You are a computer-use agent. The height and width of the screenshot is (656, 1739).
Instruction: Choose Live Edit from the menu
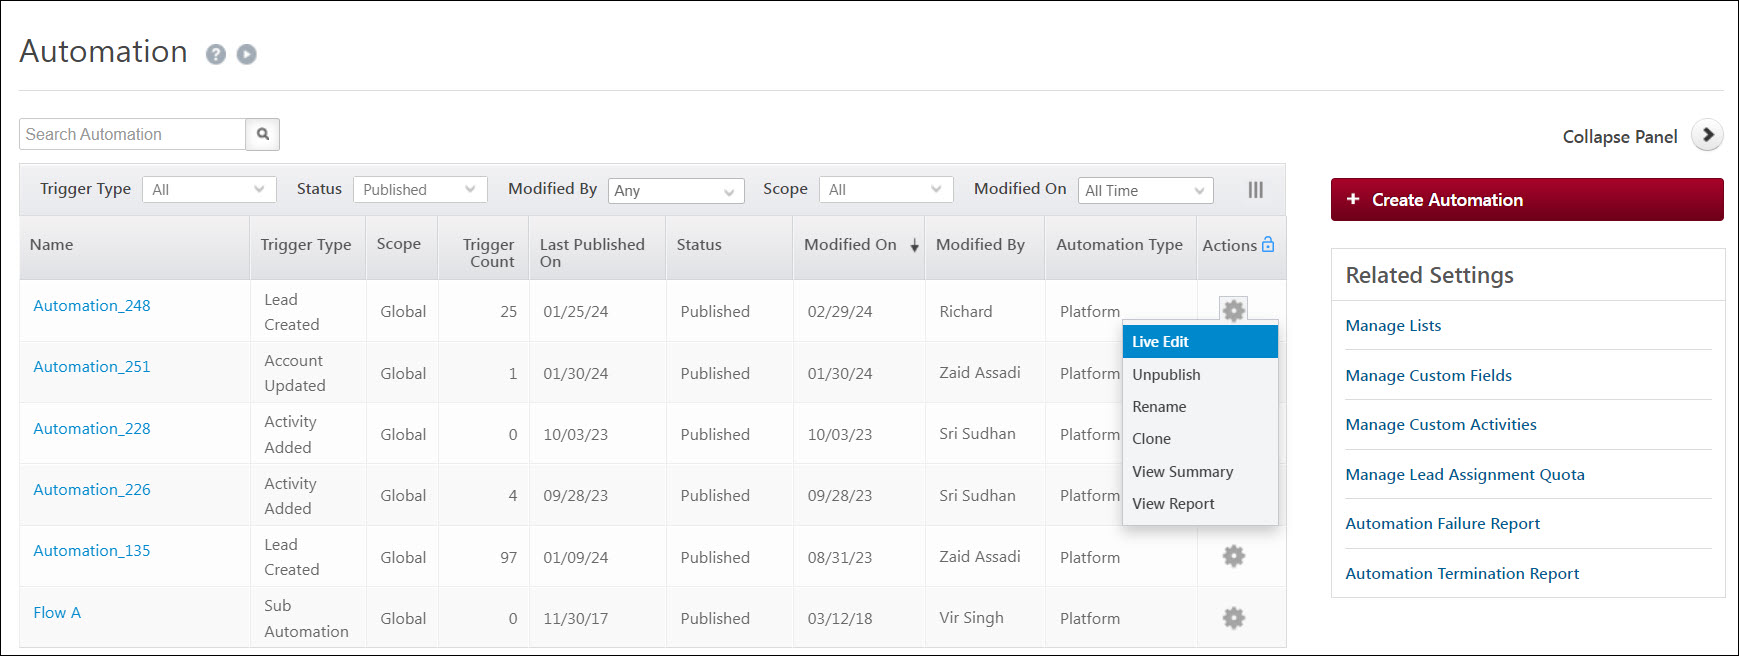[1200, 342]
